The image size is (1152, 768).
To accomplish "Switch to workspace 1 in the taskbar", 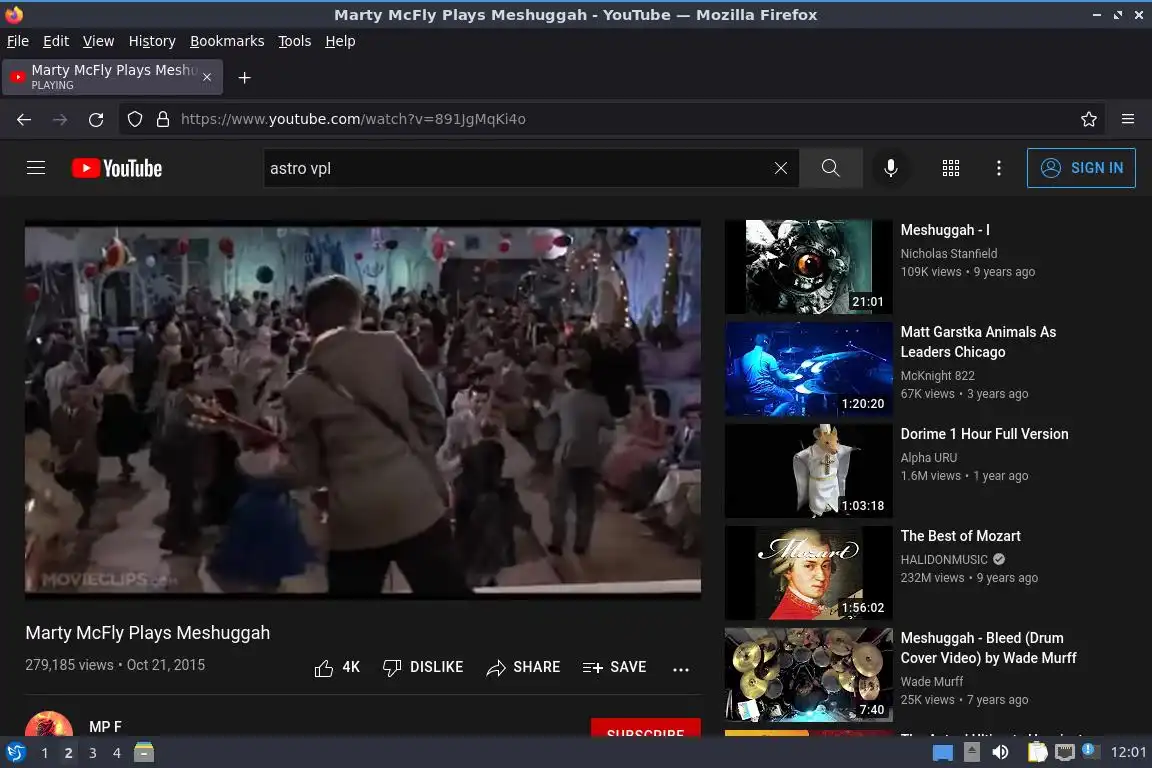I will pyautogui.click(x=45, y=753).
